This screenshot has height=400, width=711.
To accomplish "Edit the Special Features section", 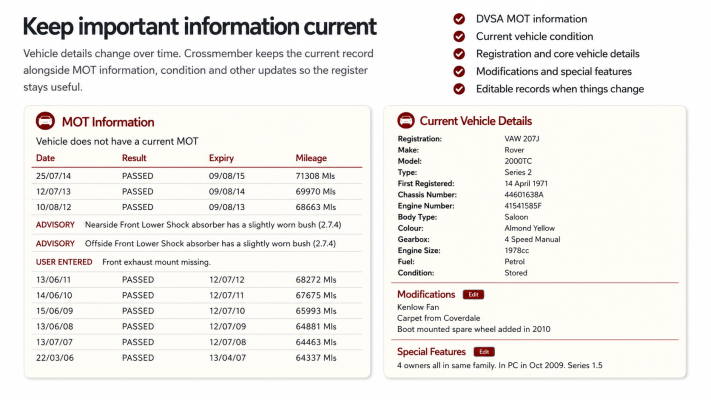I will (484, 352).
